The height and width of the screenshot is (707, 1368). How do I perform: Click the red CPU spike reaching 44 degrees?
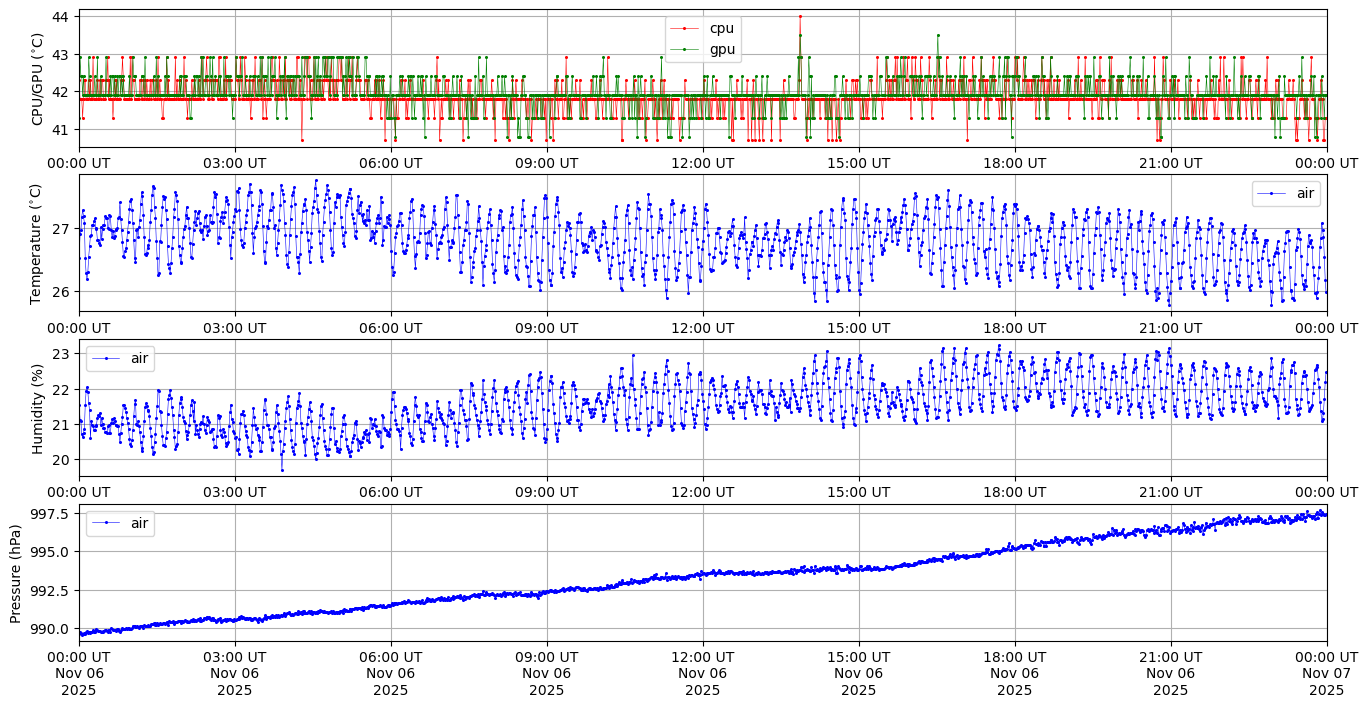coord(800,17)
